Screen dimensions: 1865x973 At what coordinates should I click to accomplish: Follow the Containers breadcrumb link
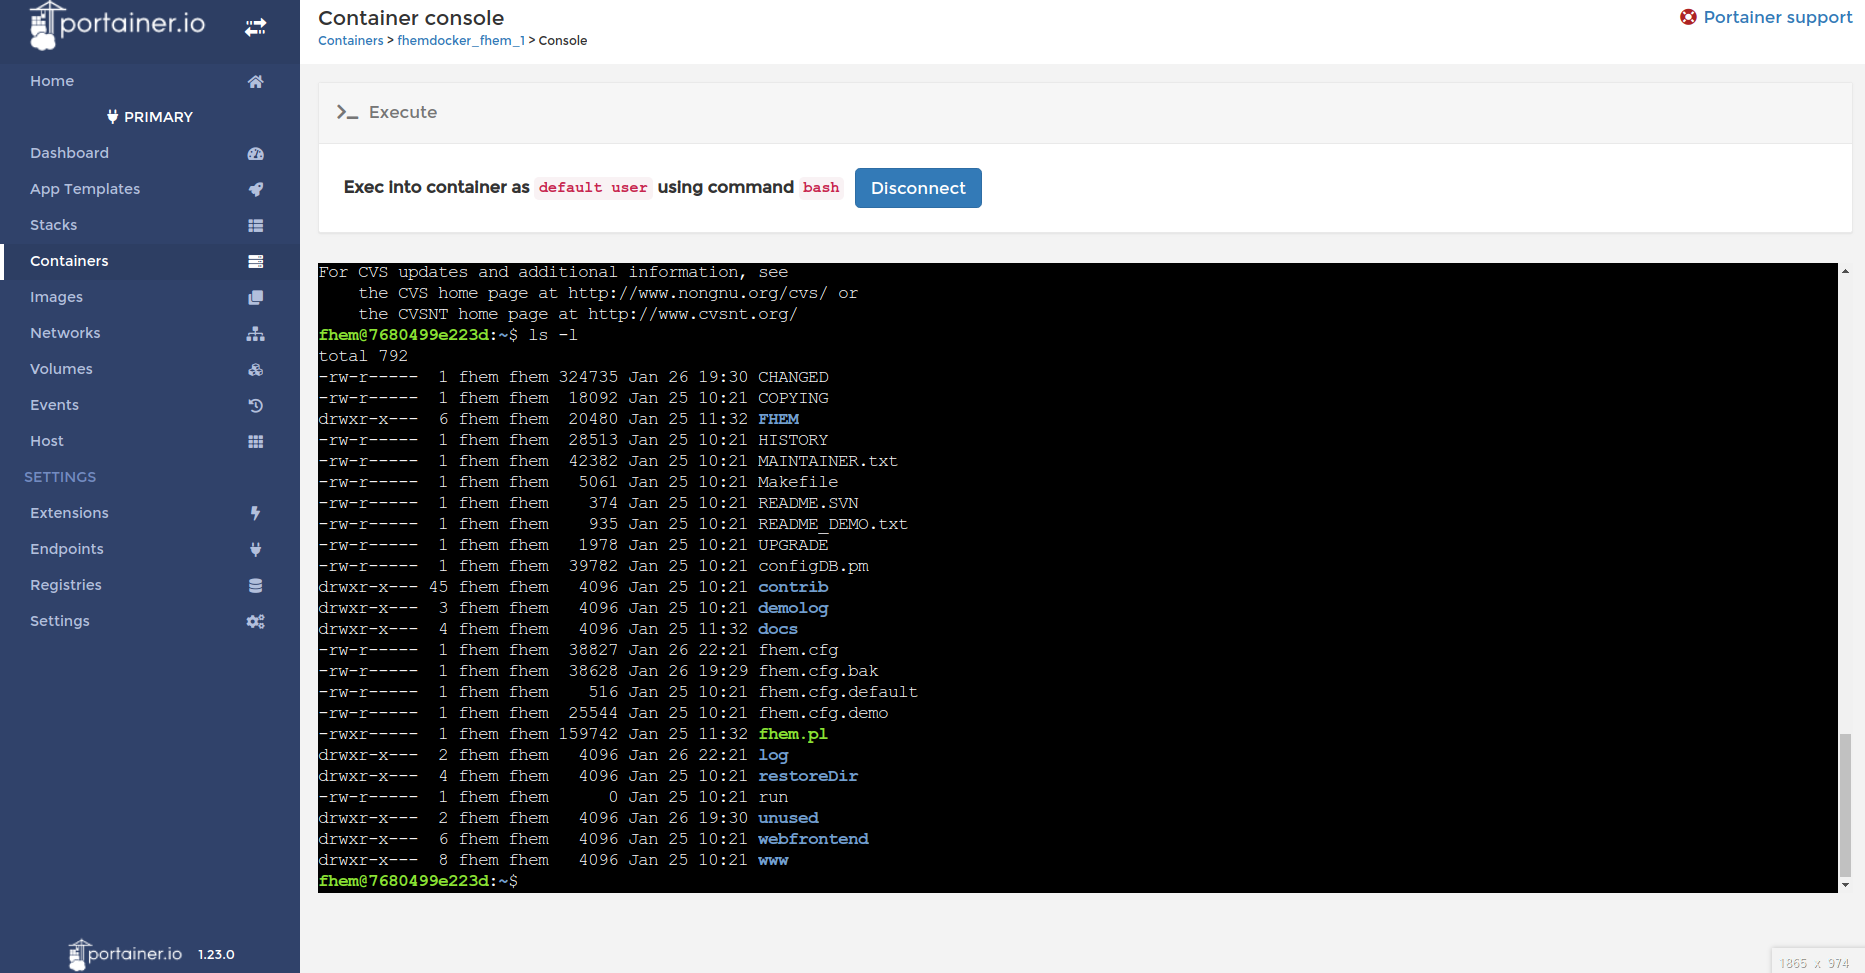[350, 41]
